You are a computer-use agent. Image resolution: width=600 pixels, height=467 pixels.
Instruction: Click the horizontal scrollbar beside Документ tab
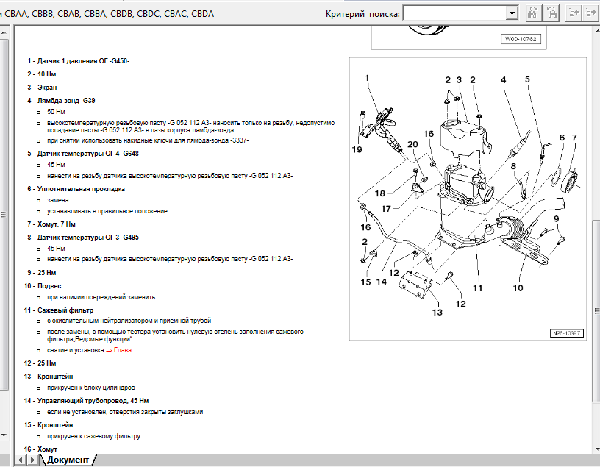[350, 459]
